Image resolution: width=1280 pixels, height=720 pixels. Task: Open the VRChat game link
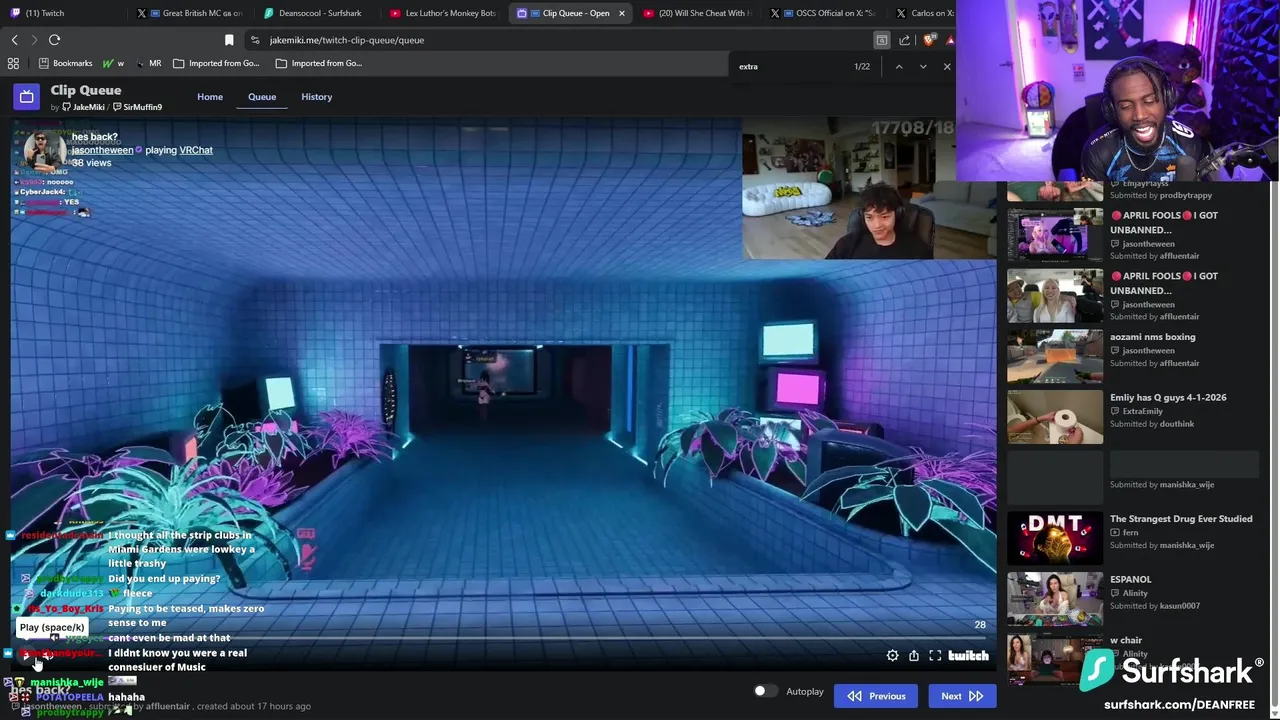point(196,150)
